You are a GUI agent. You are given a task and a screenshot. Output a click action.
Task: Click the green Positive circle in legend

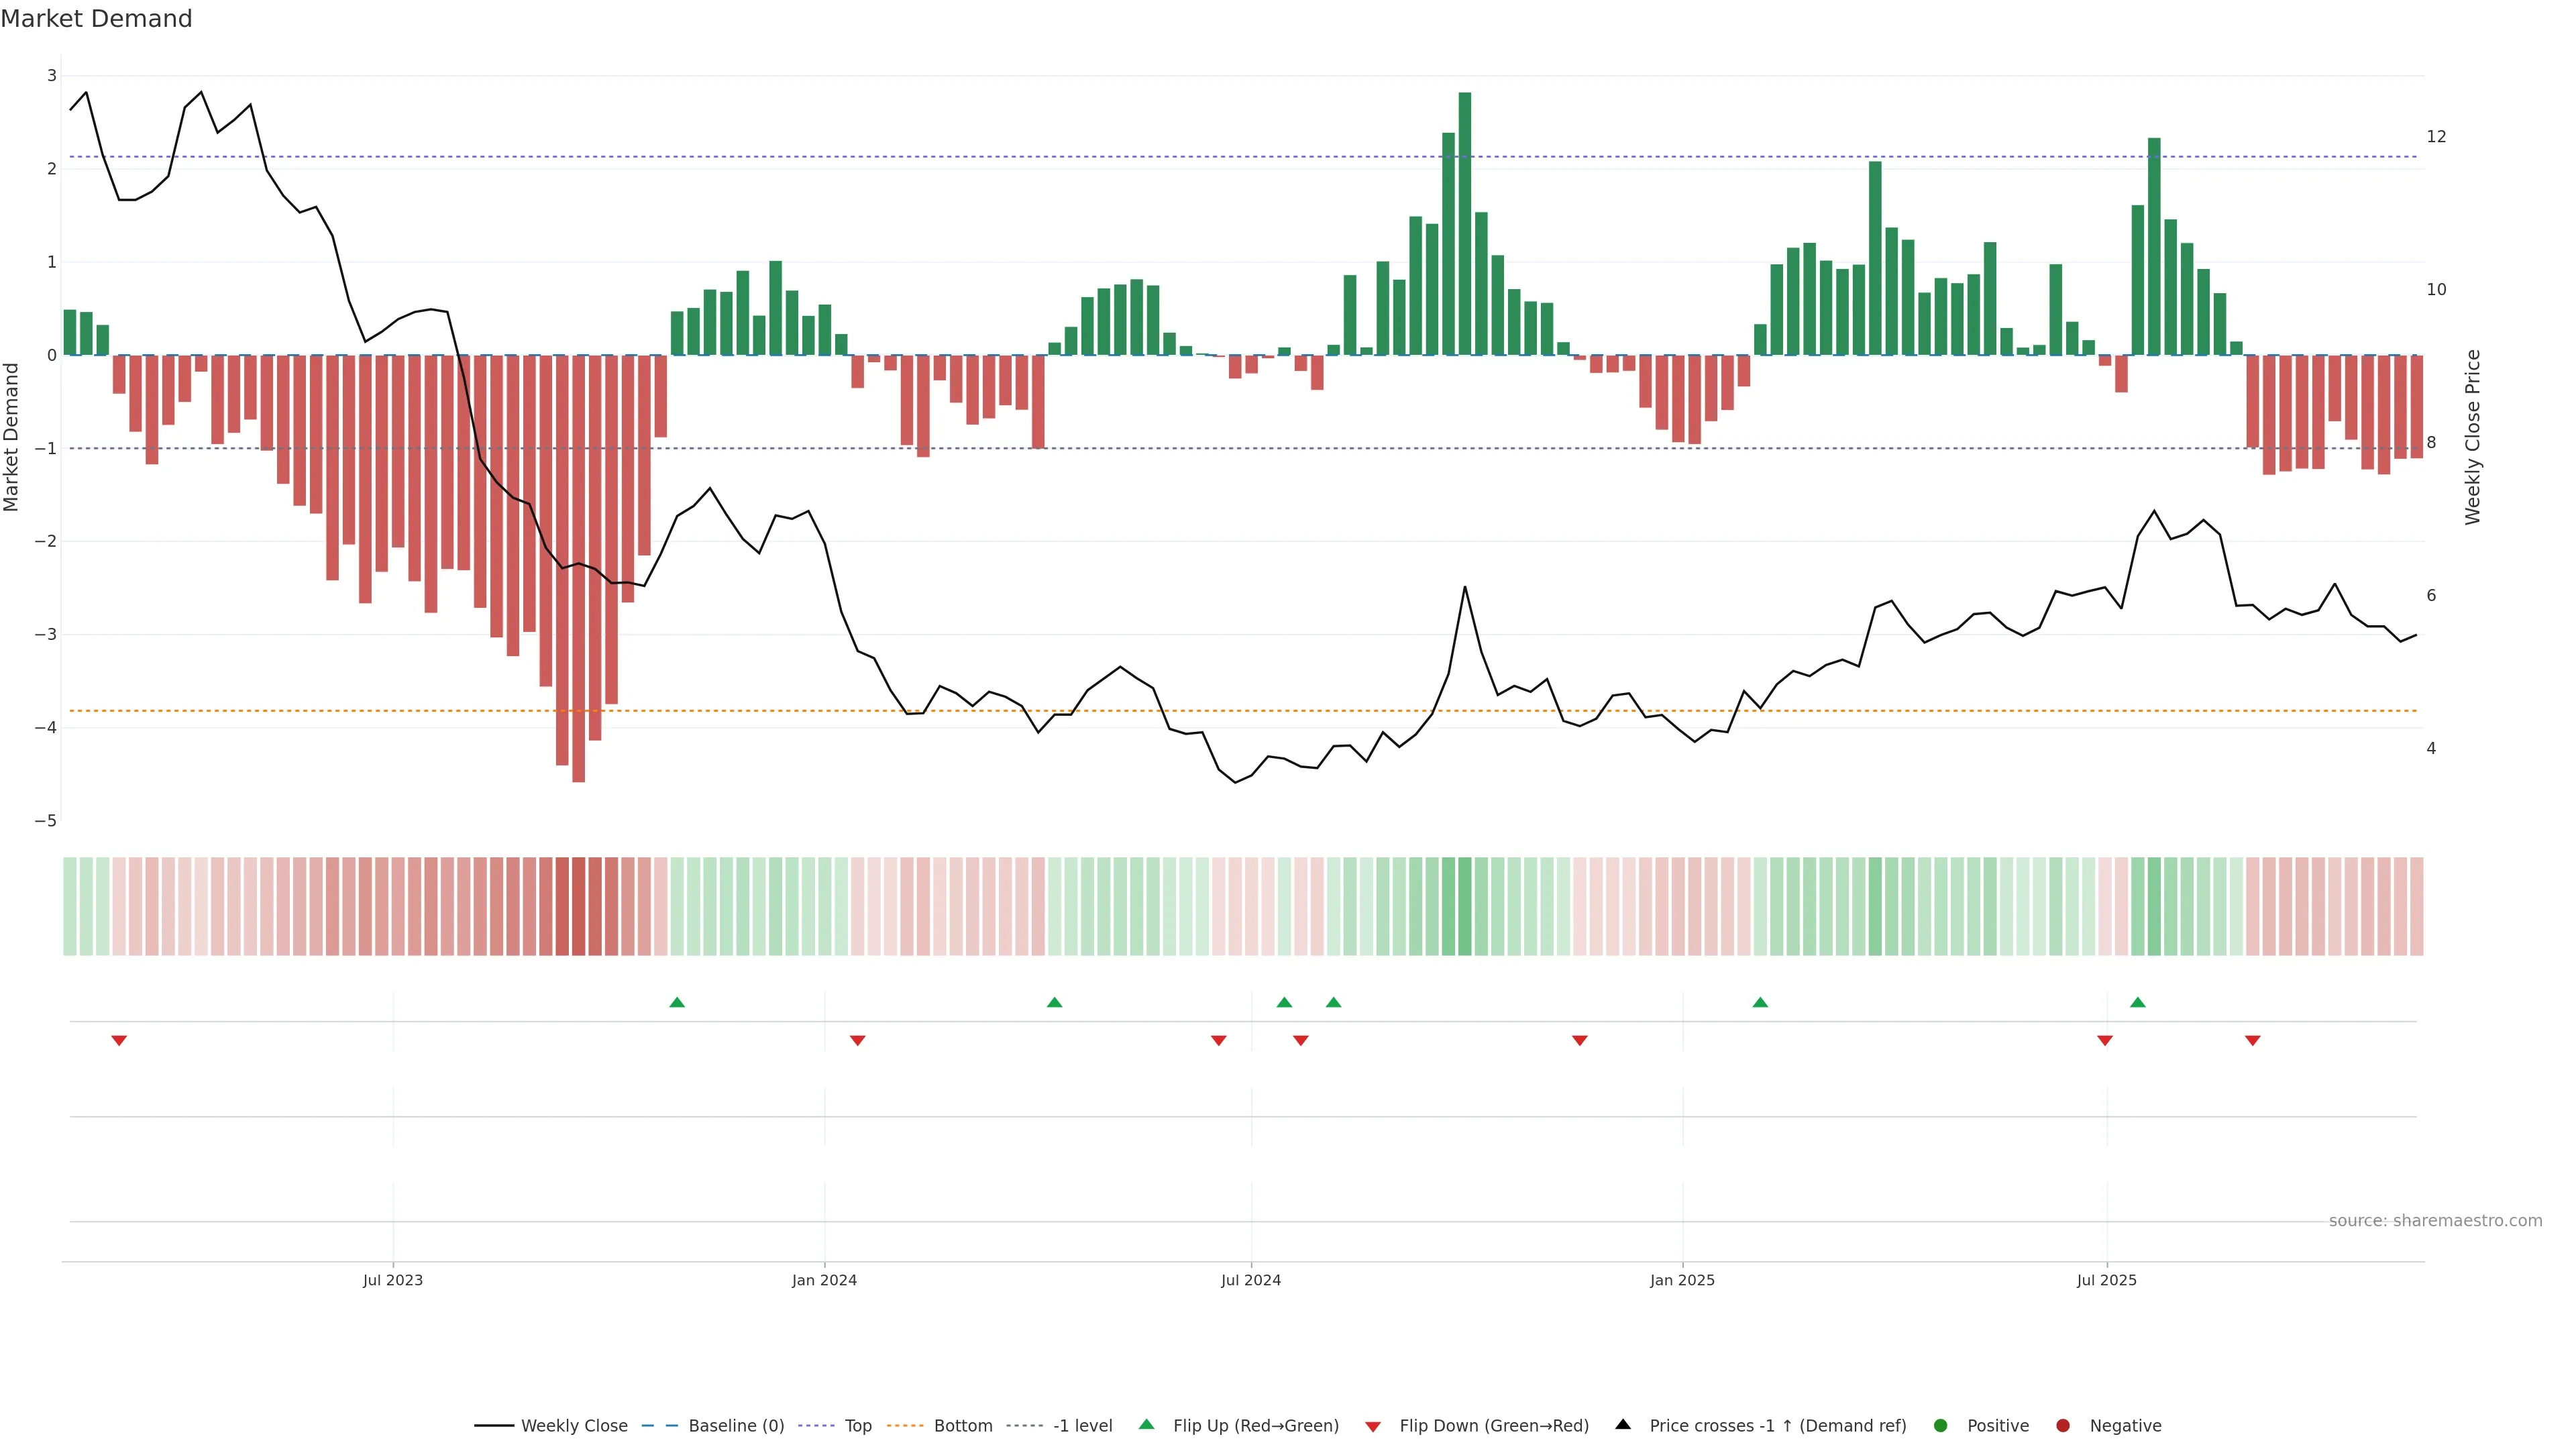point(1940,1425)
